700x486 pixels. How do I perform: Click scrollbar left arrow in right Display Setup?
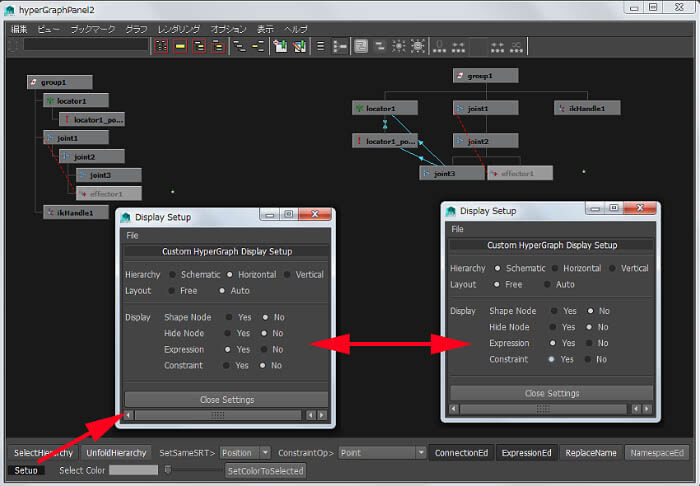pyautogui.click(x=454, y=409)
